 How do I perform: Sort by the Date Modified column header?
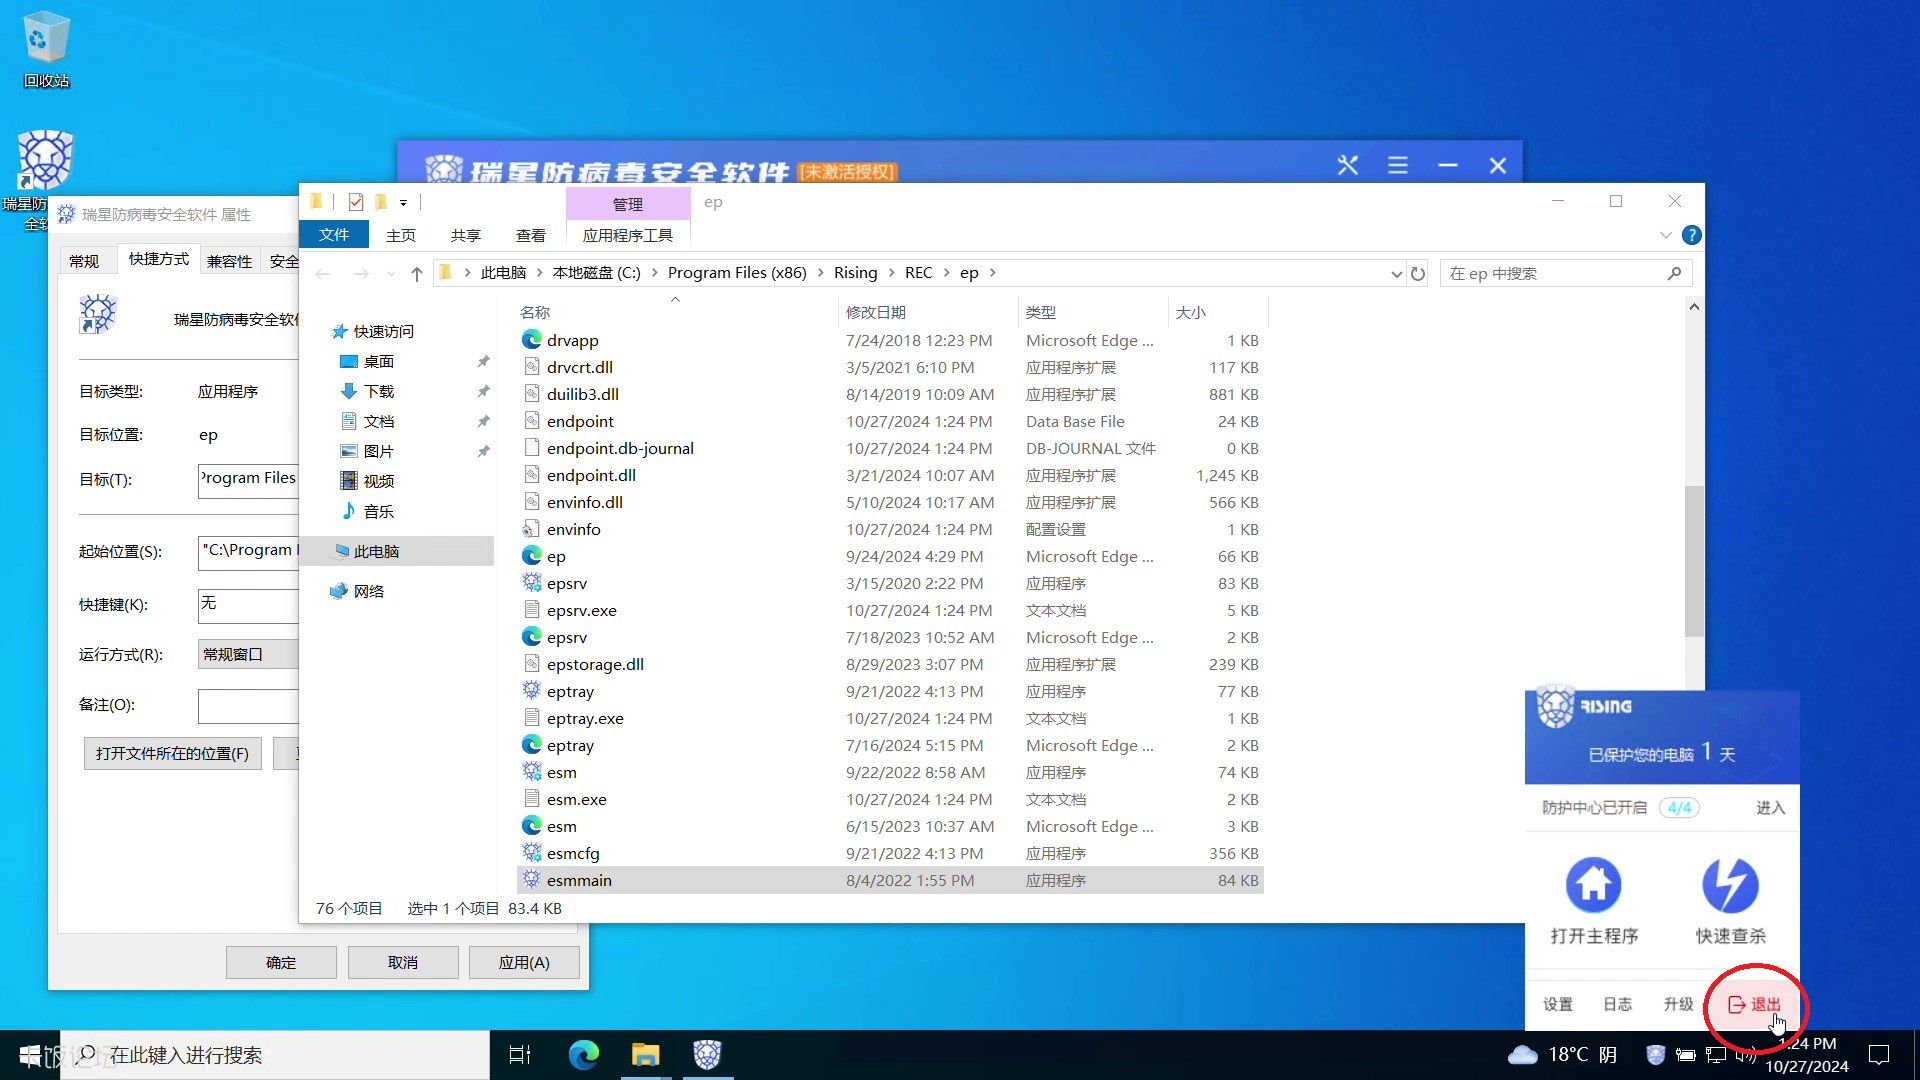click(x=926, y=312)
